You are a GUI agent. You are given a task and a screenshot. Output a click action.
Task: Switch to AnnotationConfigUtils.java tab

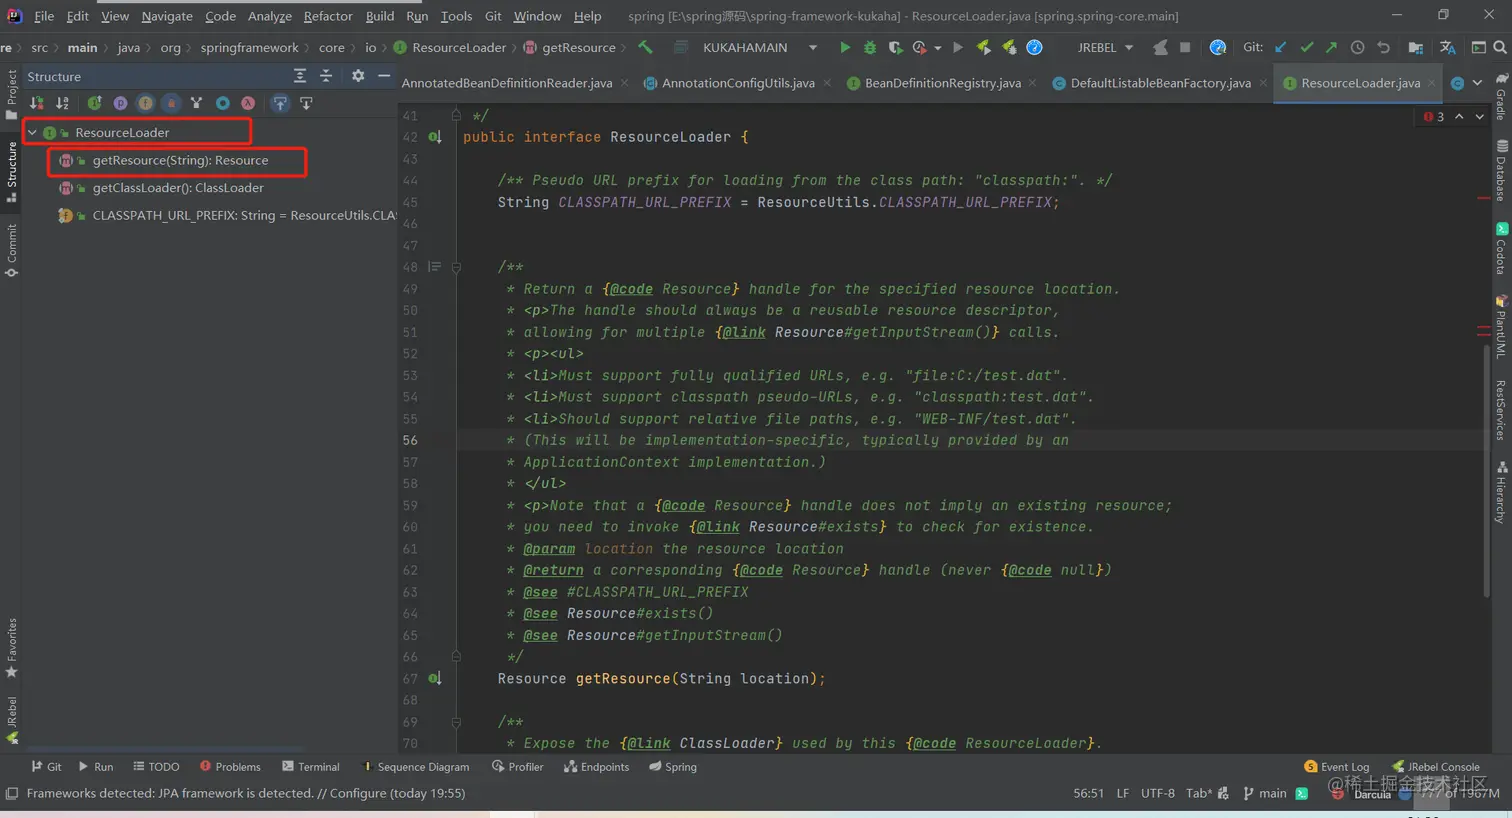coord(737,83)
